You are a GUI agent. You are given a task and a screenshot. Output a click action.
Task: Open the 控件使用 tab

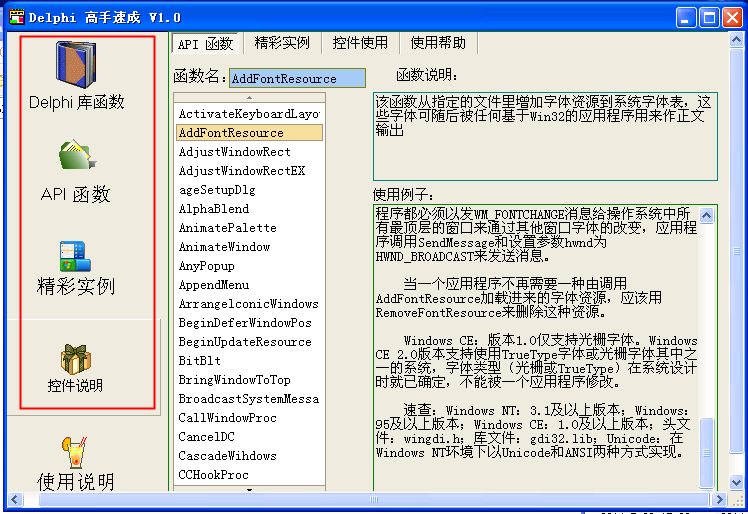coord(360,43)
